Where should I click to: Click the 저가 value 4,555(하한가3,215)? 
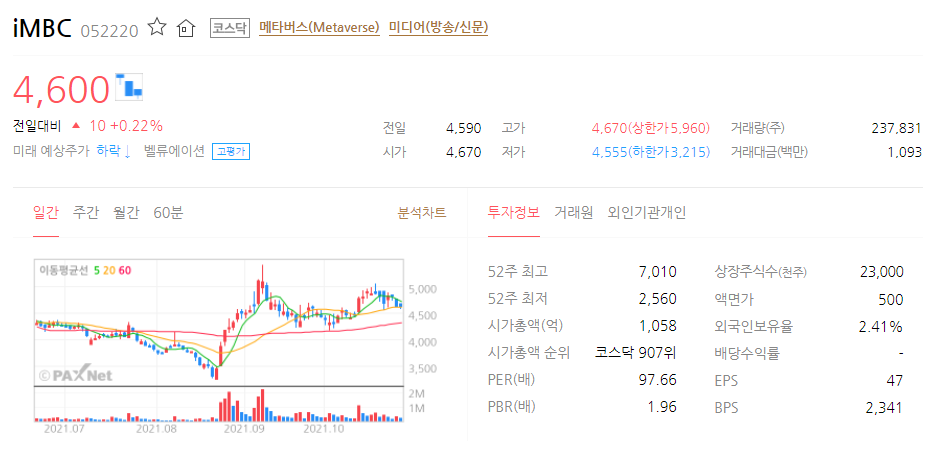point(650,152)
